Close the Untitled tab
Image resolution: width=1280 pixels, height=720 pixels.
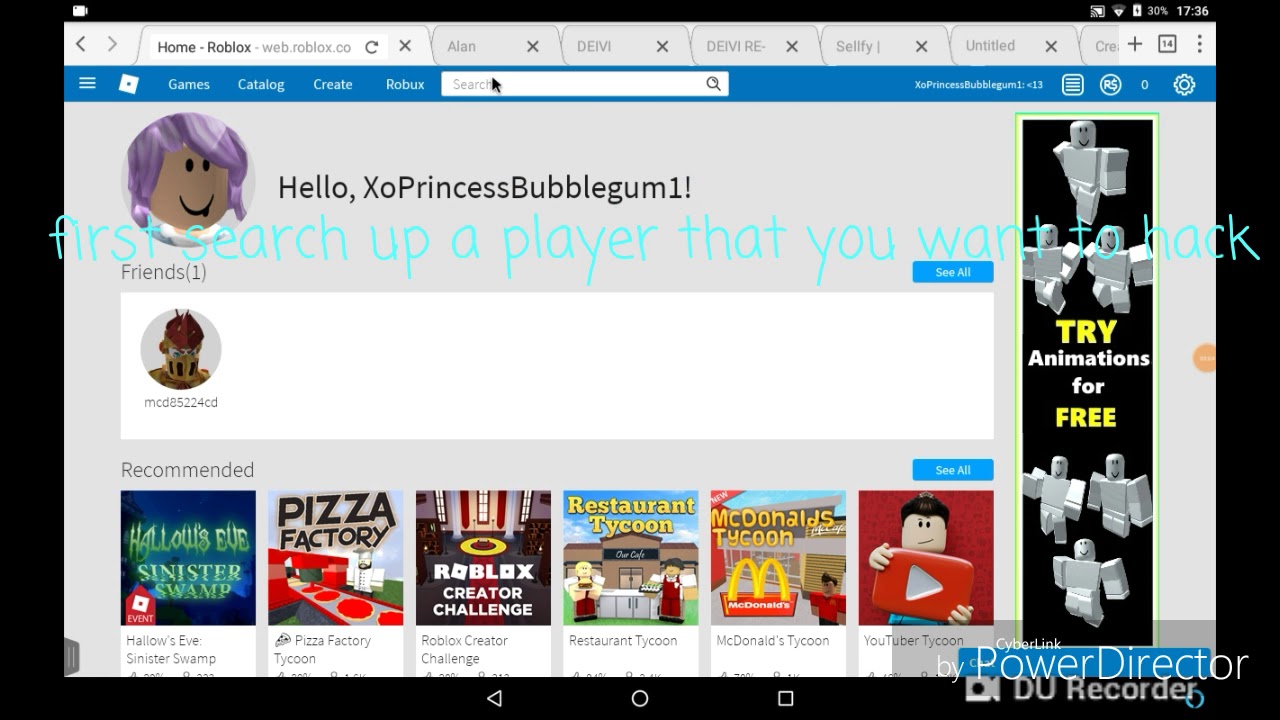click(1051, 46)
